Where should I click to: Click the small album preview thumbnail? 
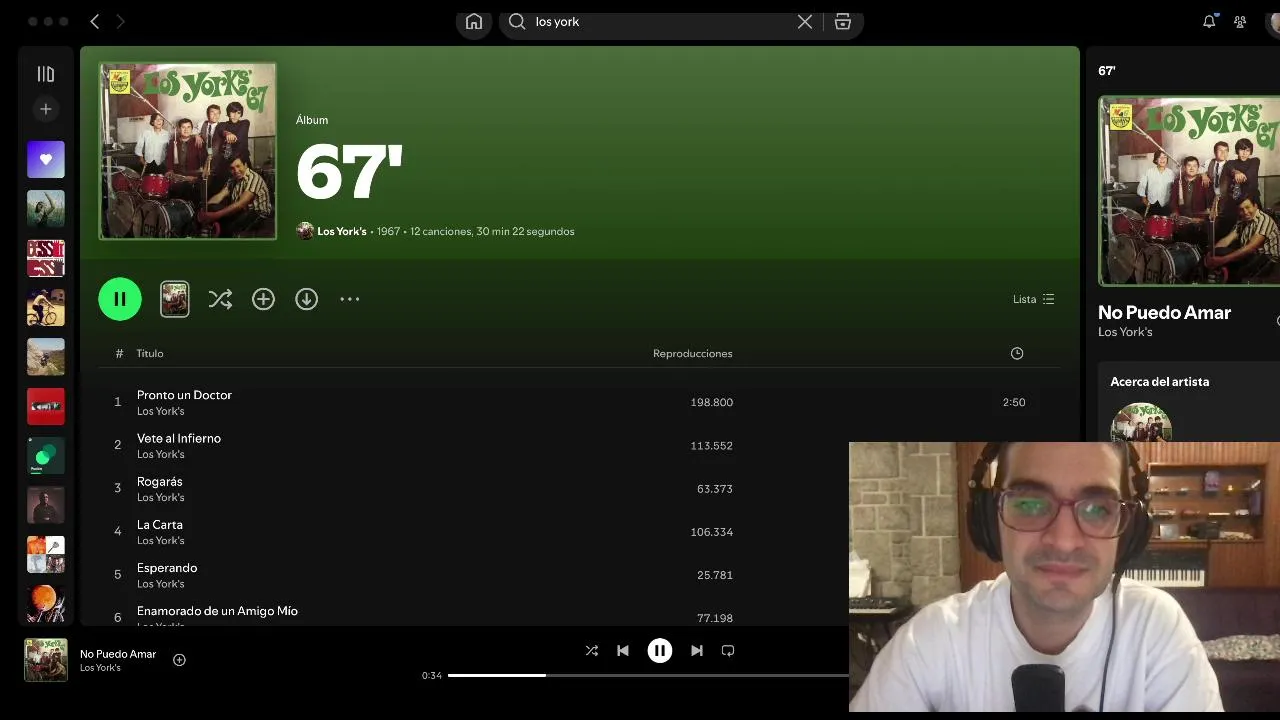[x=175, y=299]
